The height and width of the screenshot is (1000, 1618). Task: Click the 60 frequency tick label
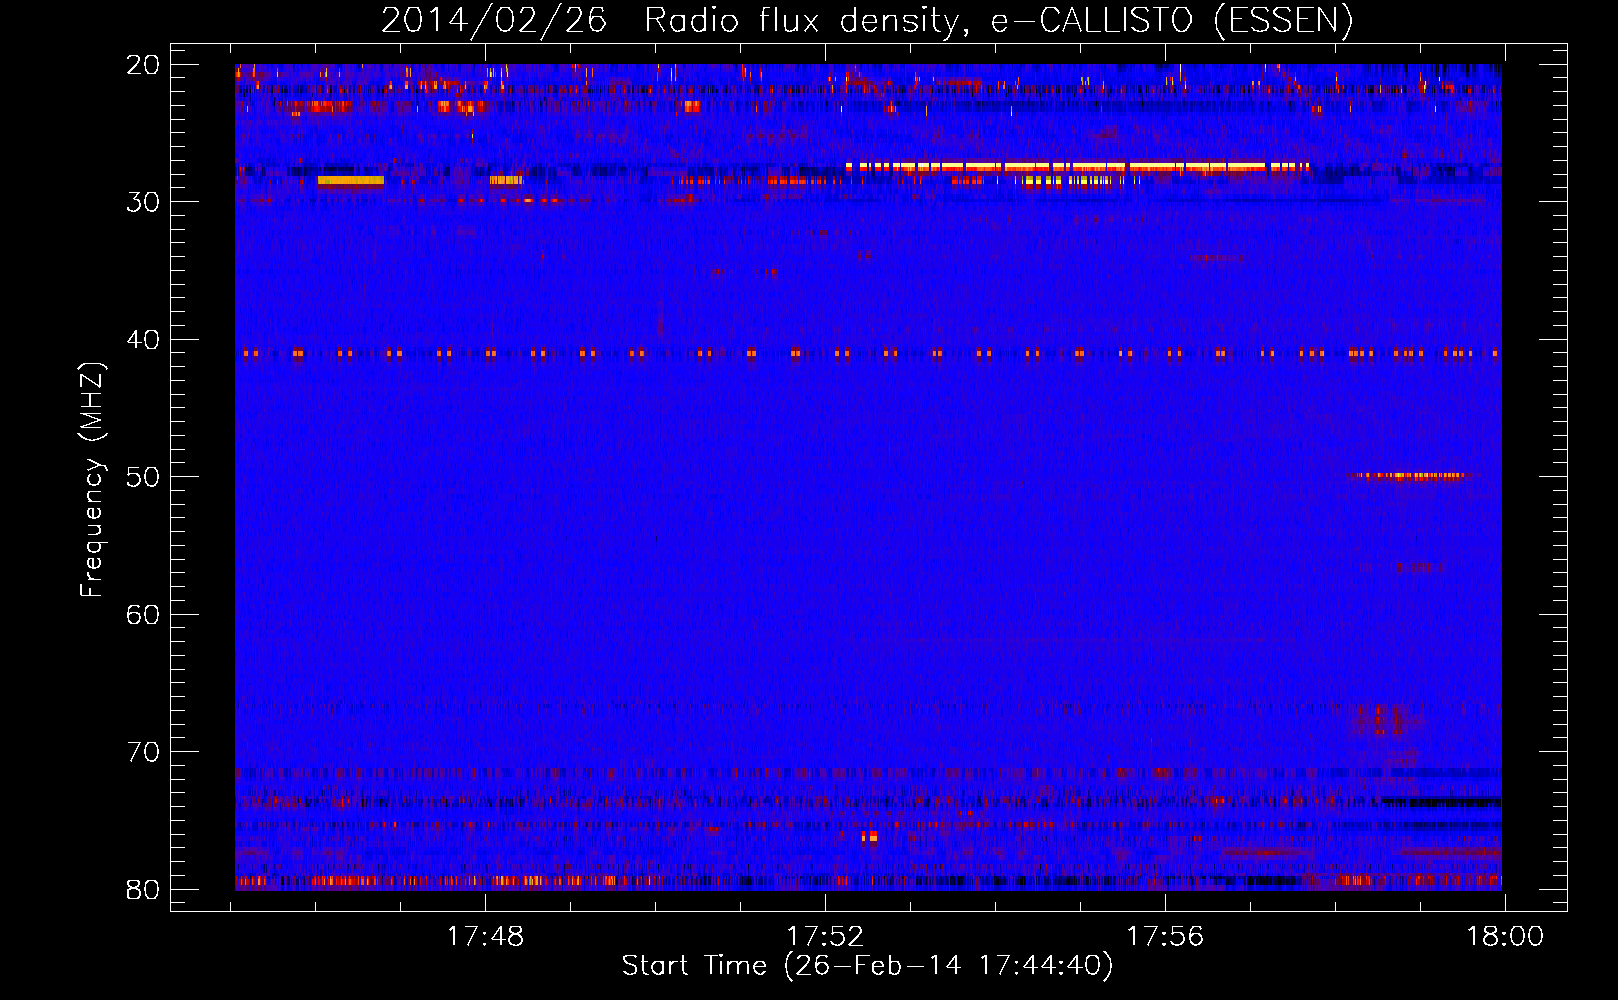143,614
